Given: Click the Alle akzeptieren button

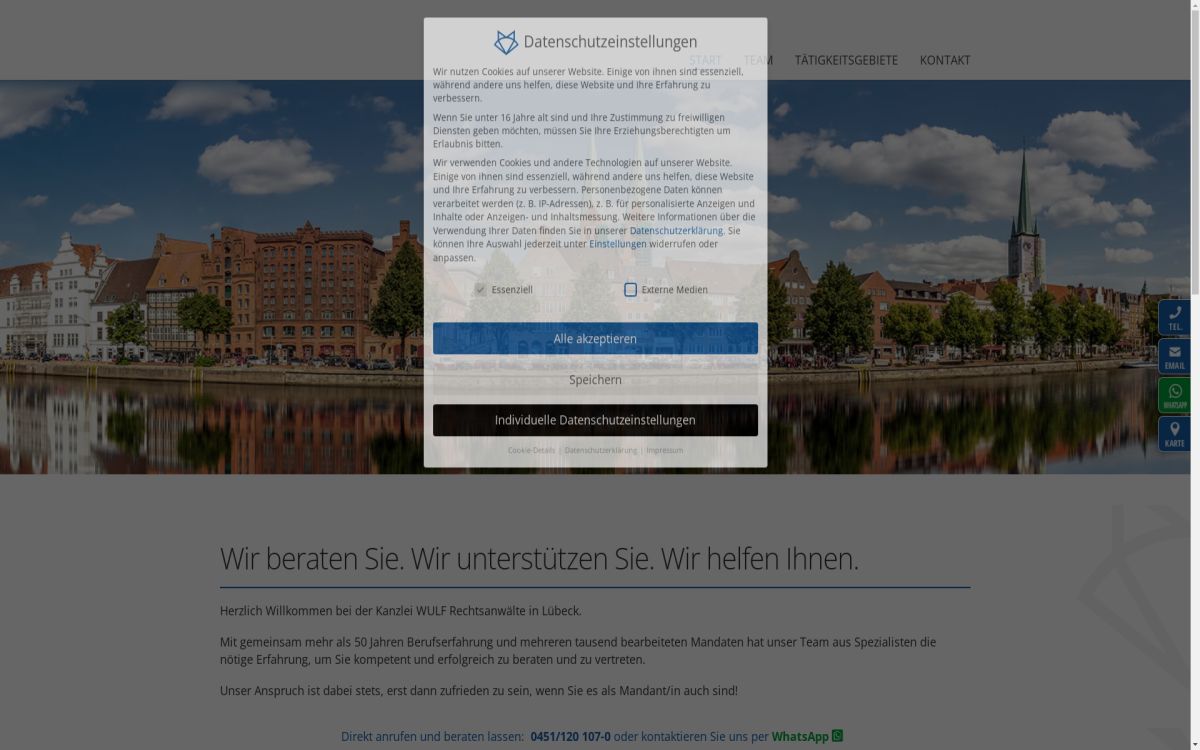Looking at the screenshot, I should (595, 338).
